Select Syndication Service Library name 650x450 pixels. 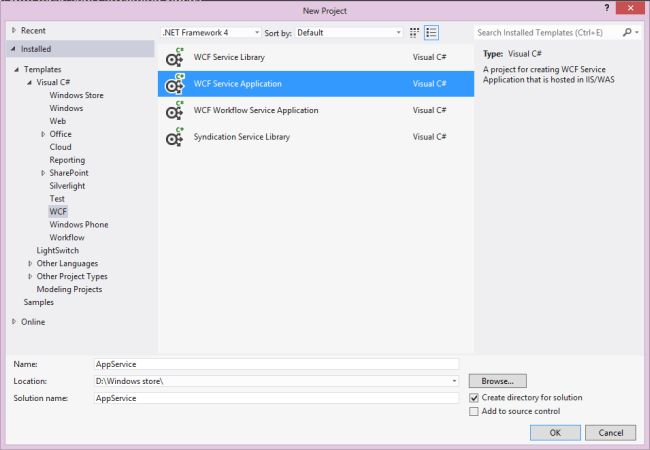[242, 137]
